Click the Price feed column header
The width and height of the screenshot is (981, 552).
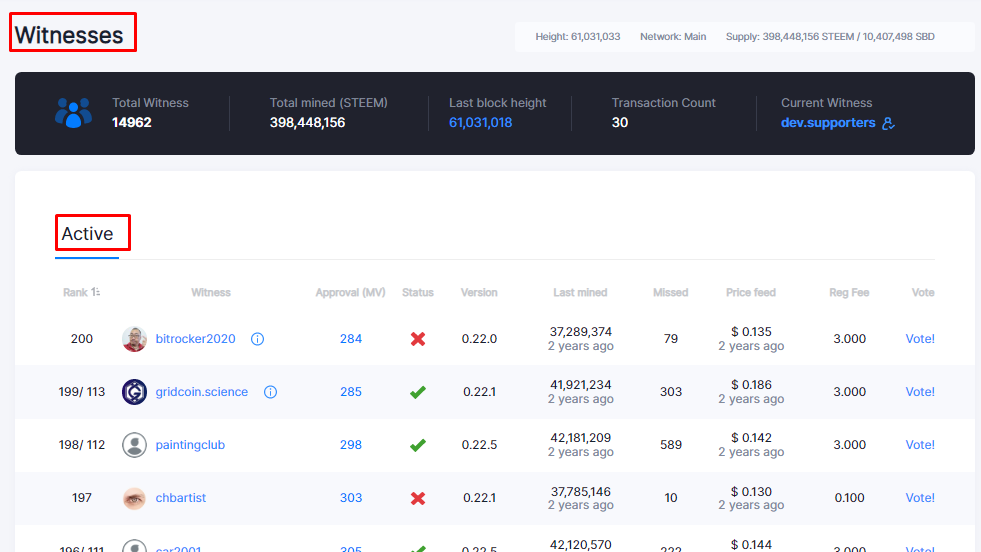(751, 292)
